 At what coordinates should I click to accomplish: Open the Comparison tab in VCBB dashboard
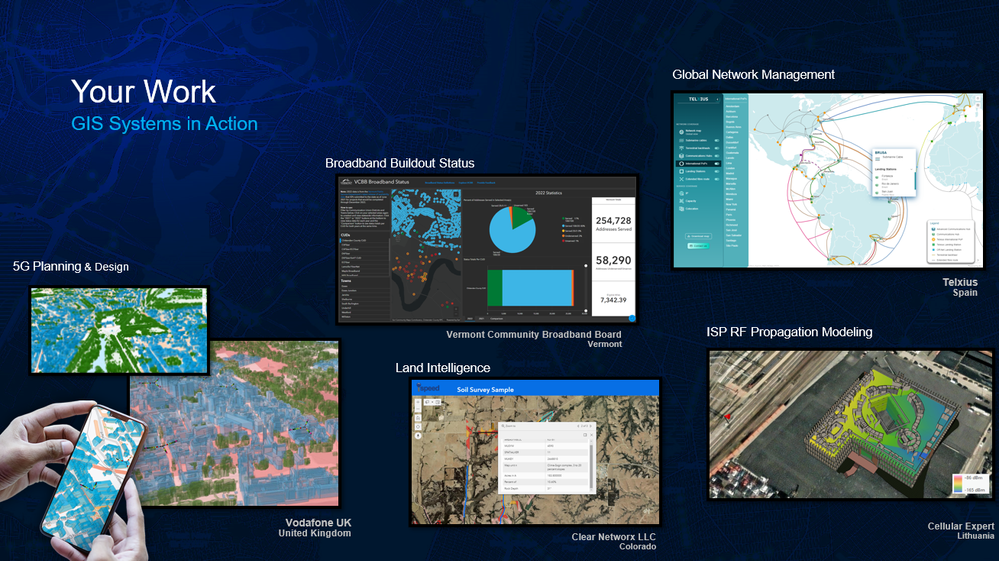pyautogui.click(x=496, y=318)
